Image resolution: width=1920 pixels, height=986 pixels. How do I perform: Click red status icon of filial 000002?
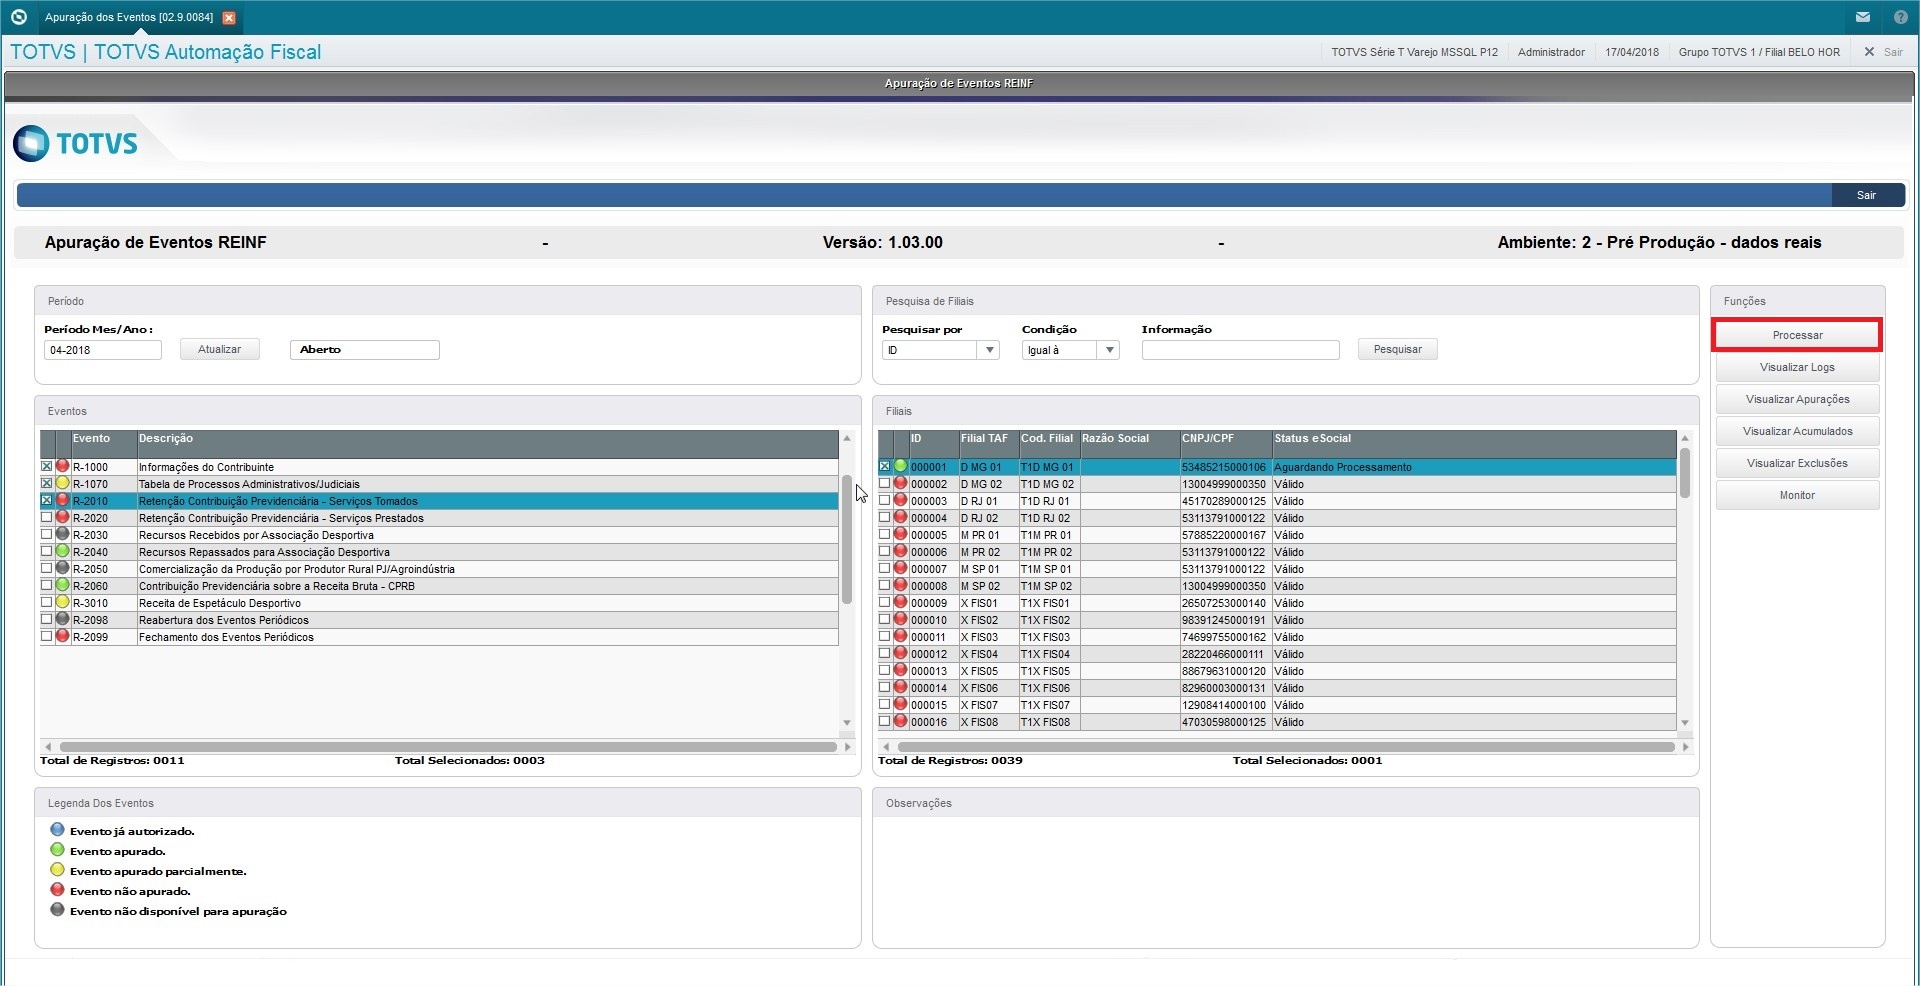[900, 483]
